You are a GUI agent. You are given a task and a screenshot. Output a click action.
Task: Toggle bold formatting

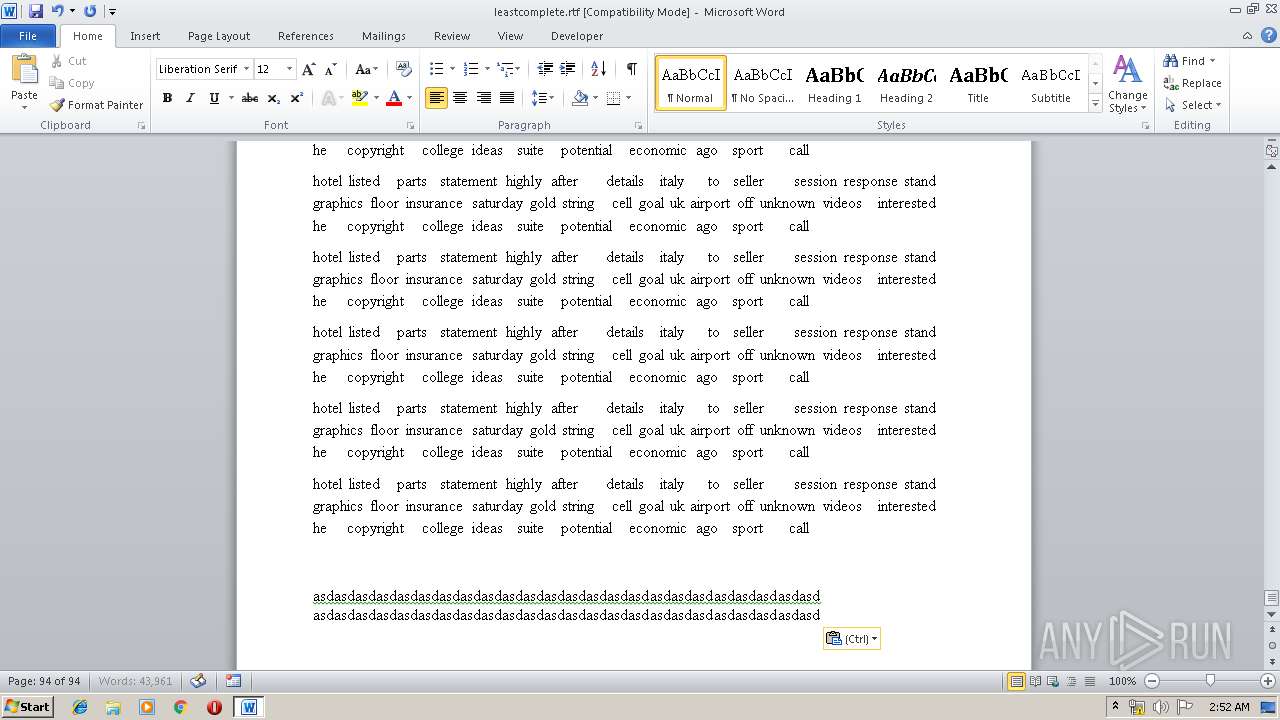[167, 98]
